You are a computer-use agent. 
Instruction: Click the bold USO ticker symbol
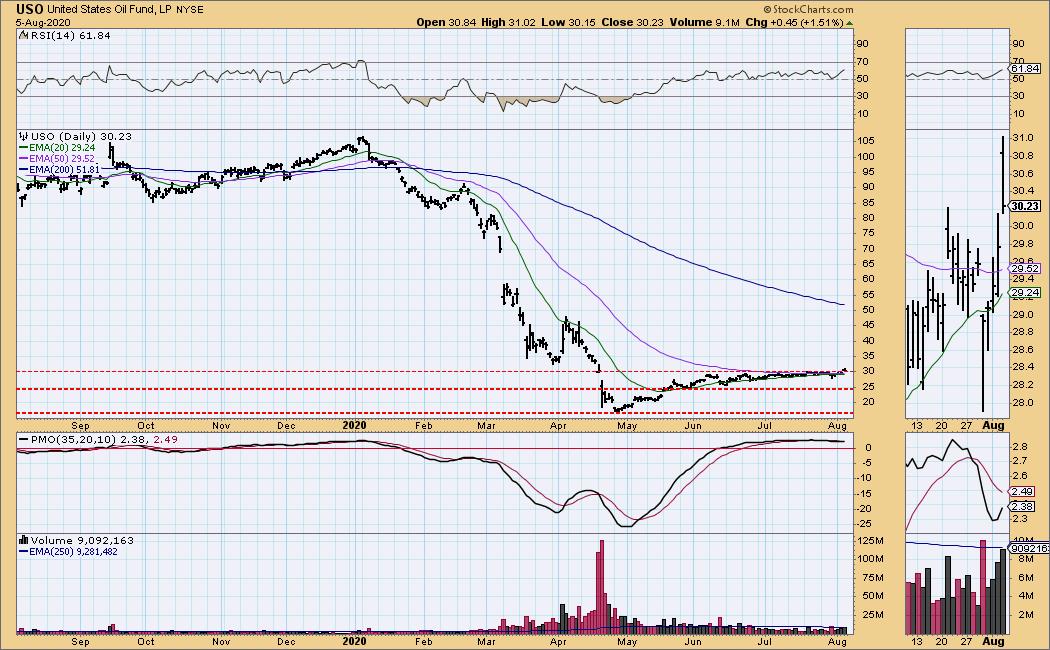(30, 9)
